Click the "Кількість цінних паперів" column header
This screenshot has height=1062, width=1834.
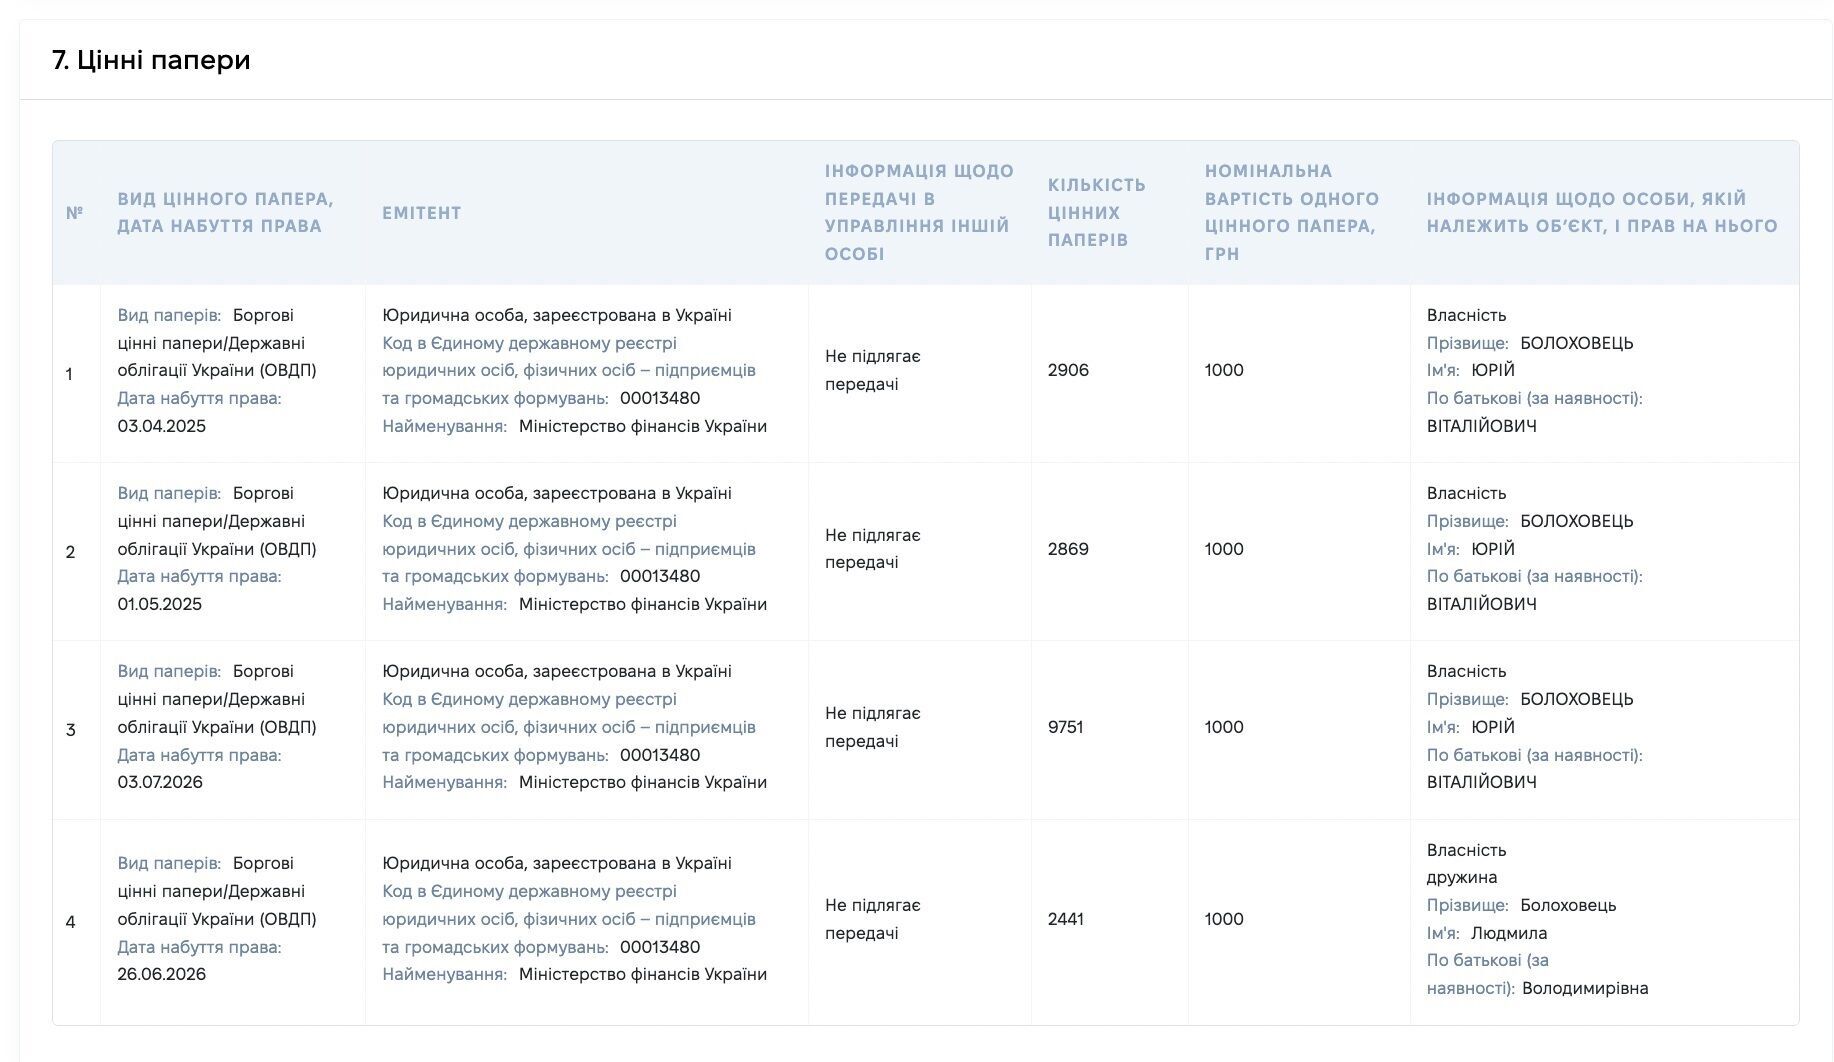pos(1097,213)
